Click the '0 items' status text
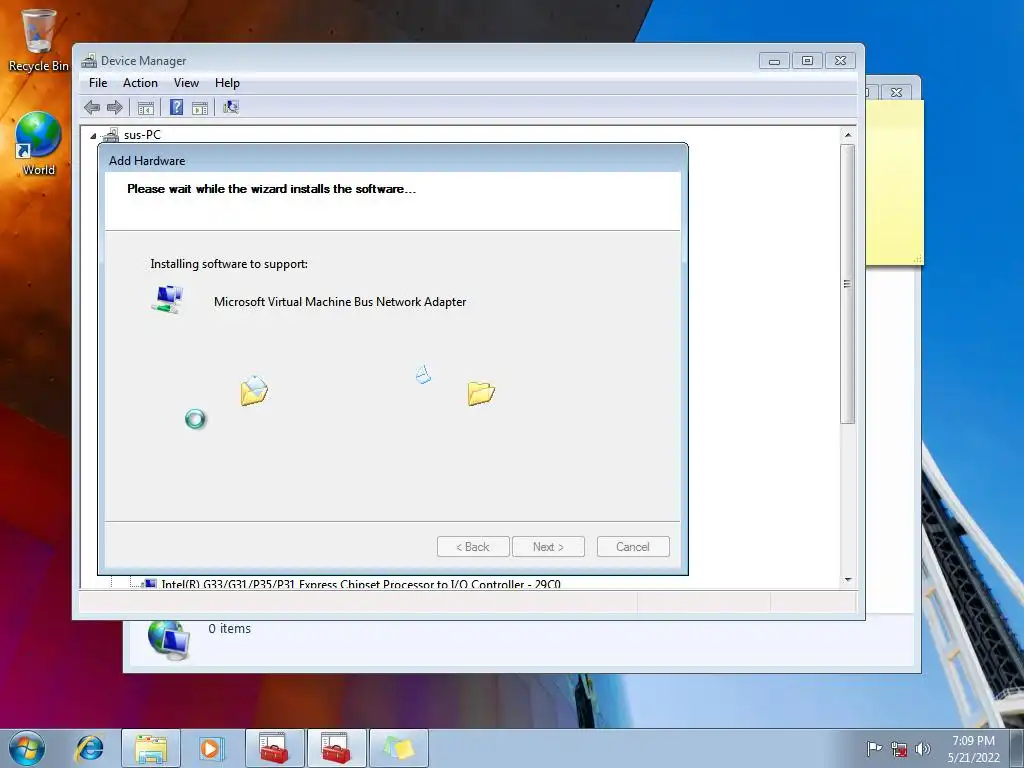 pos(230,628)
